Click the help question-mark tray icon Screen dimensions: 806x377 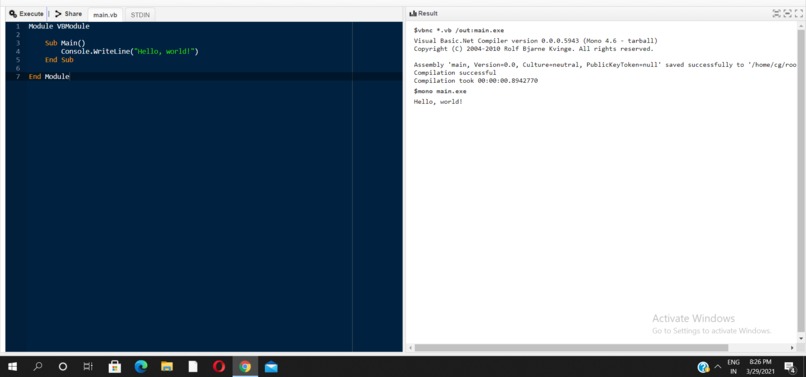(703, 367)
